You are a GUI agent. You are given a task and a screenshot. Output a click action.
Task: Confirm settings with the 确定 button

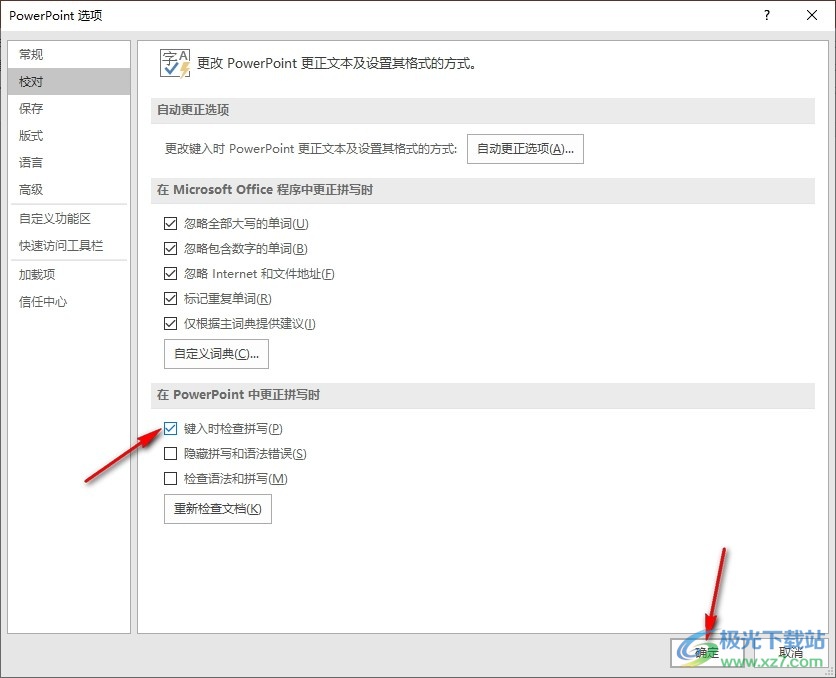point(707,652)
